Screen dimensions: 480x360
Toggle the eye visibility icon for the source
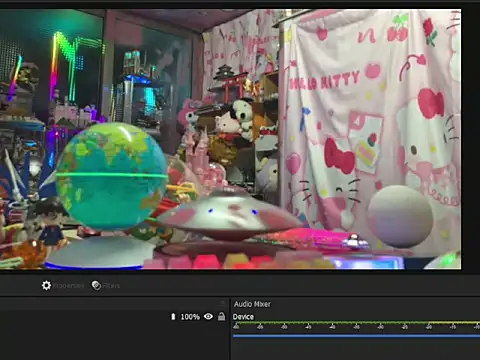coord(208,316)
